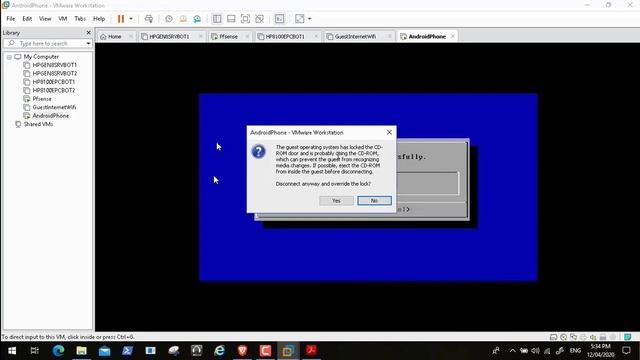Click the stretch guest display icon

point(300,19)
